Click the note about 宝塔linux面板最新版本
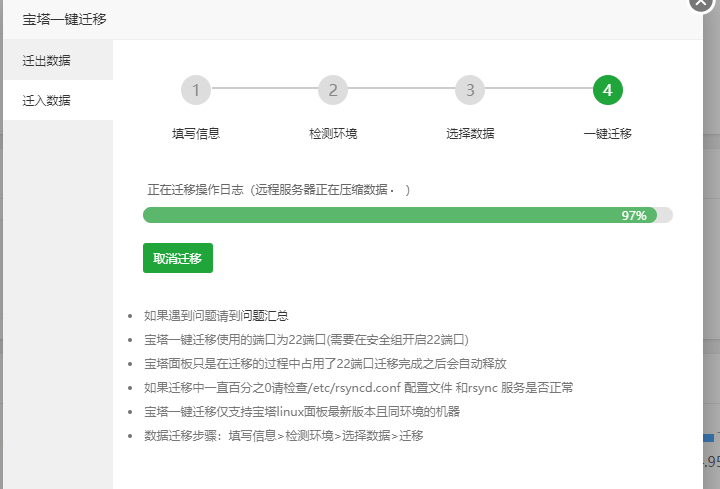 (302, 411)
